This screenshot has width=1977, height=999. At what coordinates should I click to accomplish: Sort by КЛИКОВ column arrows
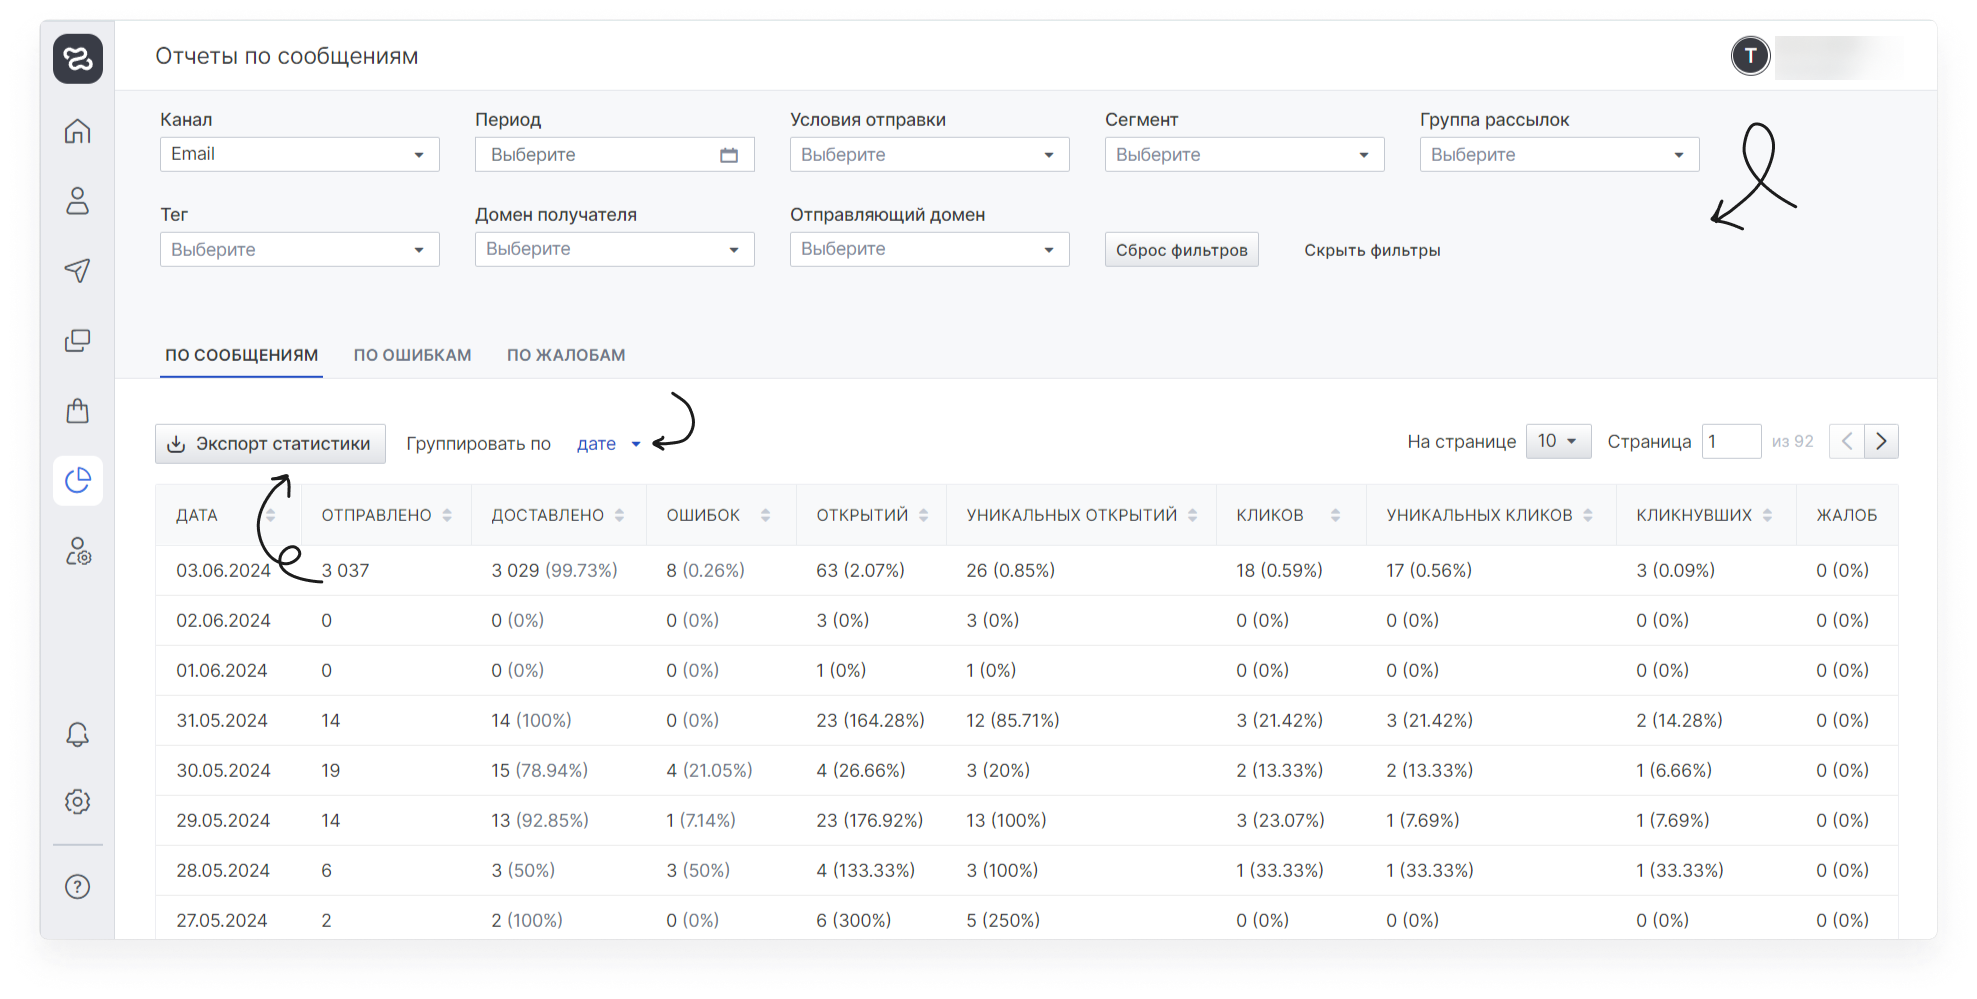1335,515
